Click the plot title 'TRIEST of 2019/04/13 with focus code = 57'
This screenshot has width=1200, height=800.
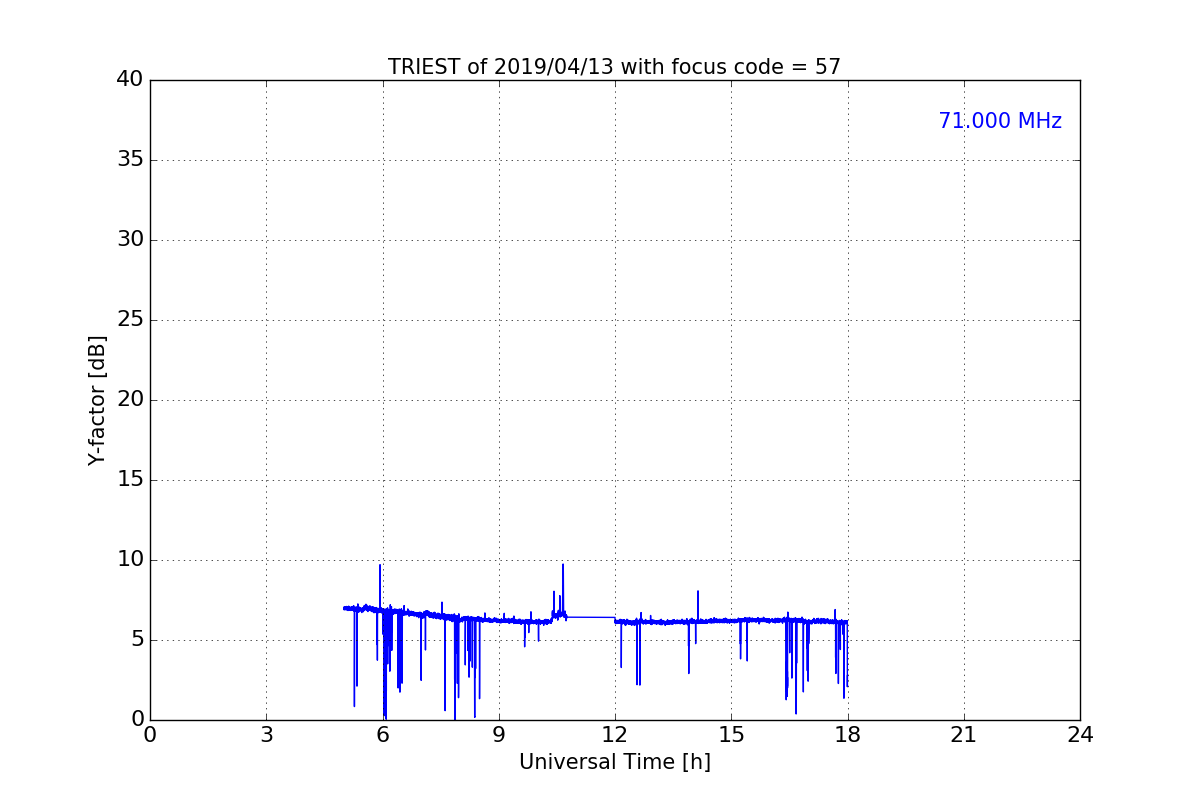[614, 67]
